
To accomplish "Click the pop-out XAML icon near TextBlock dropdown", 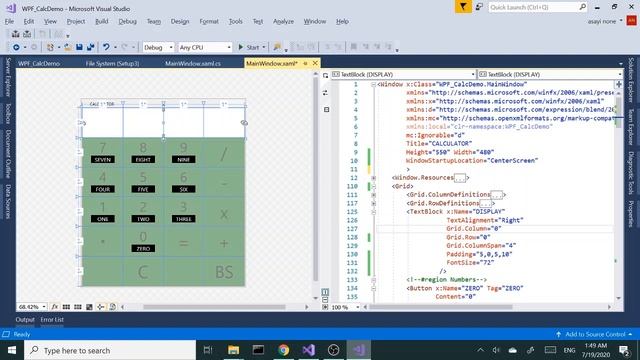I will click(x=325, y=75).
